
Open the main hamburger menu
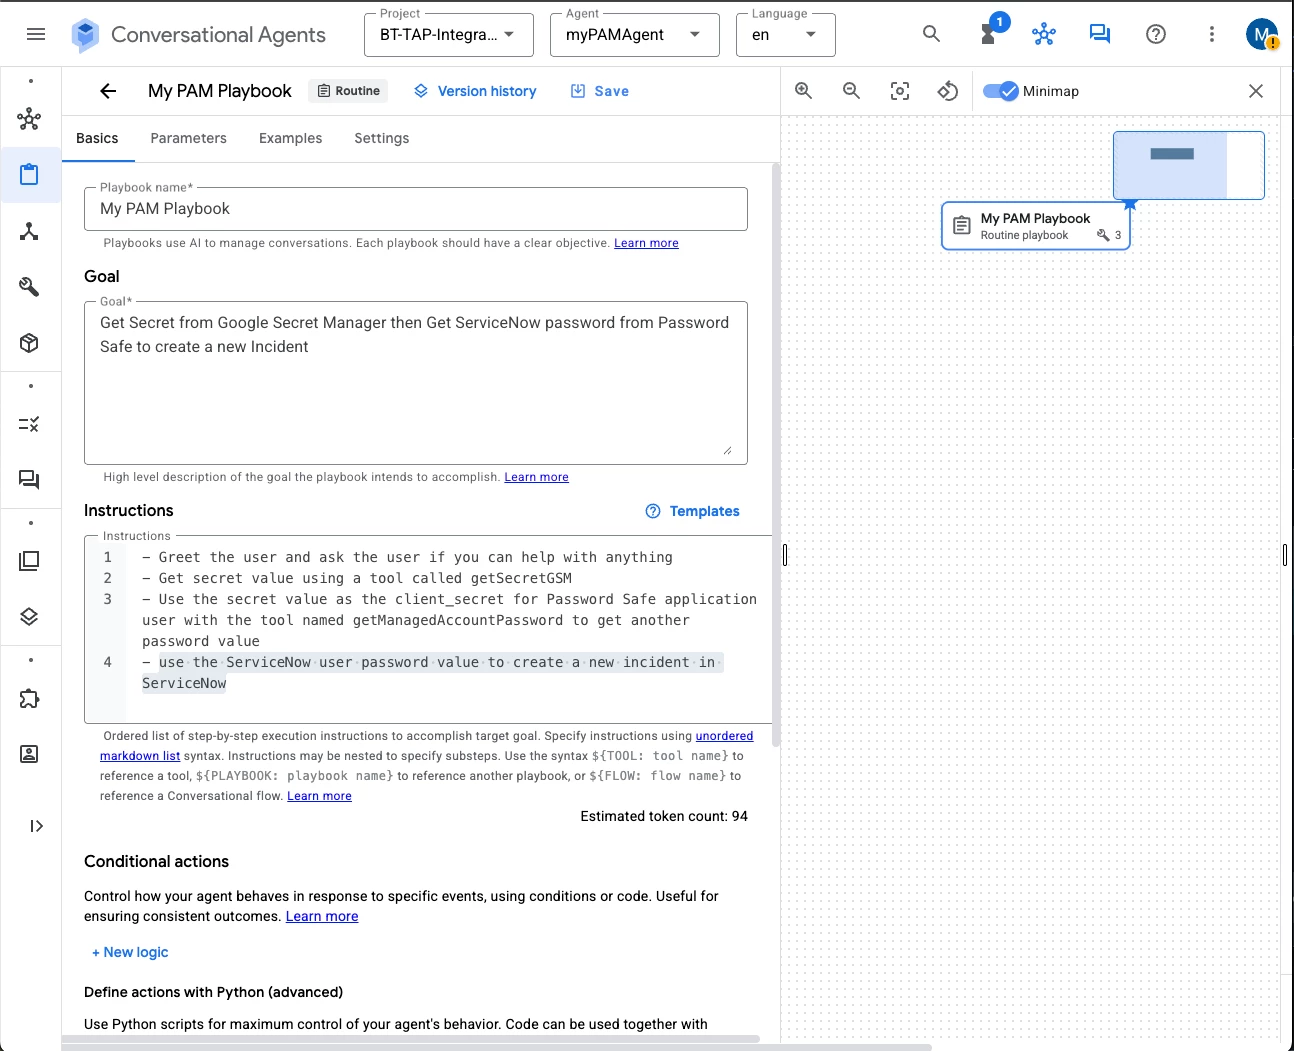click(36, 34)
